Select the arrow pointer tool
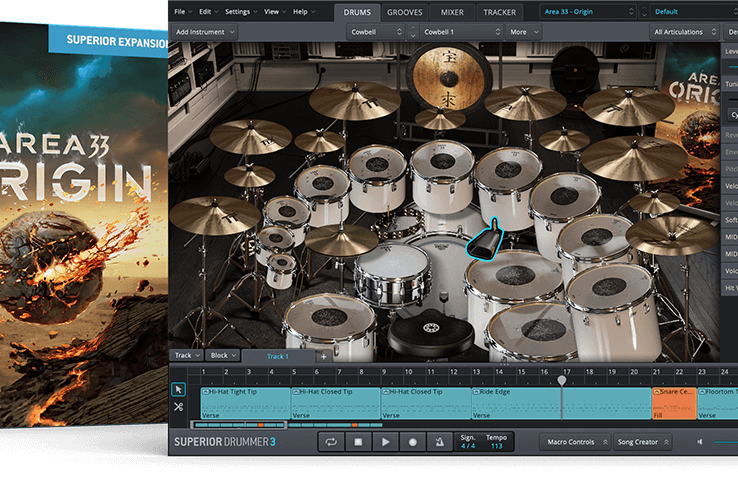The width and height of the screenshot is (738, 488). coord(178,390)
